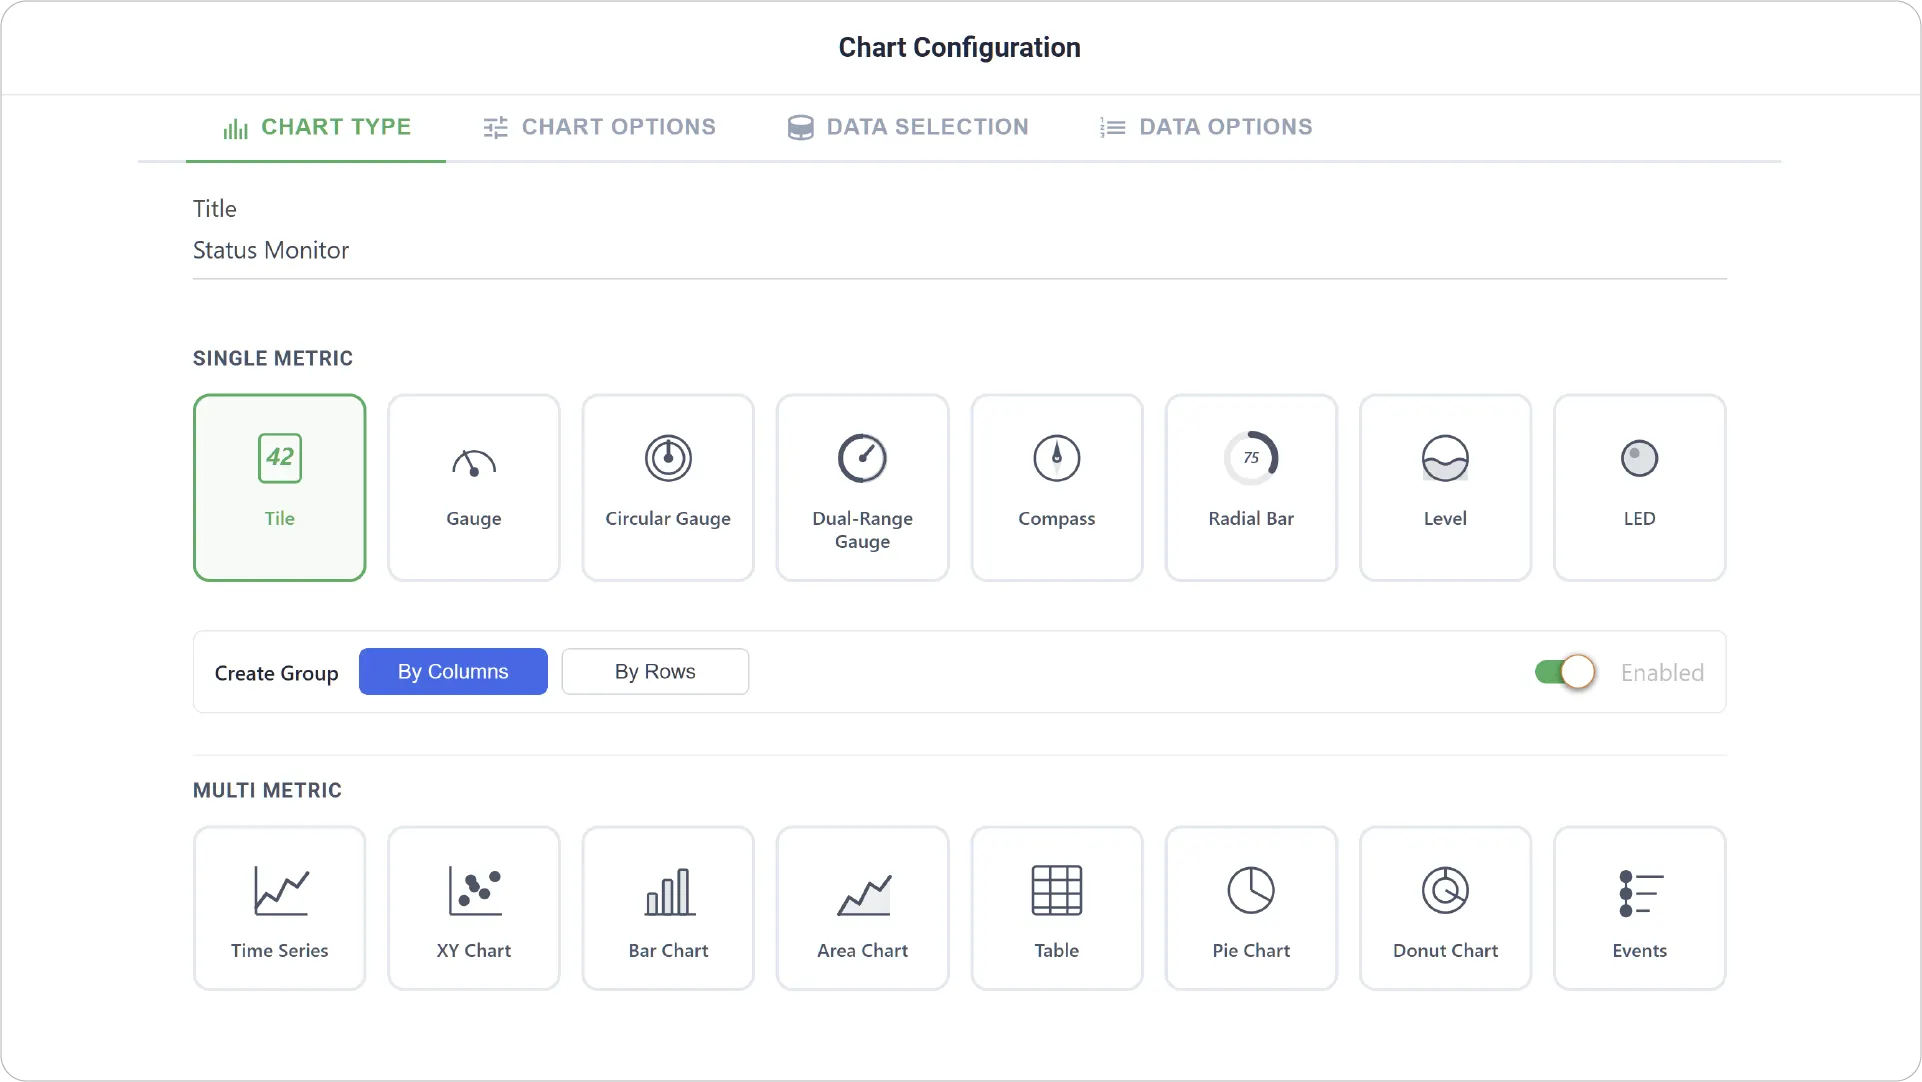The width and height of the screenshot is (1922, 1082).
Task: Choose the Table grid icon
Action: tap(1057, 890)
